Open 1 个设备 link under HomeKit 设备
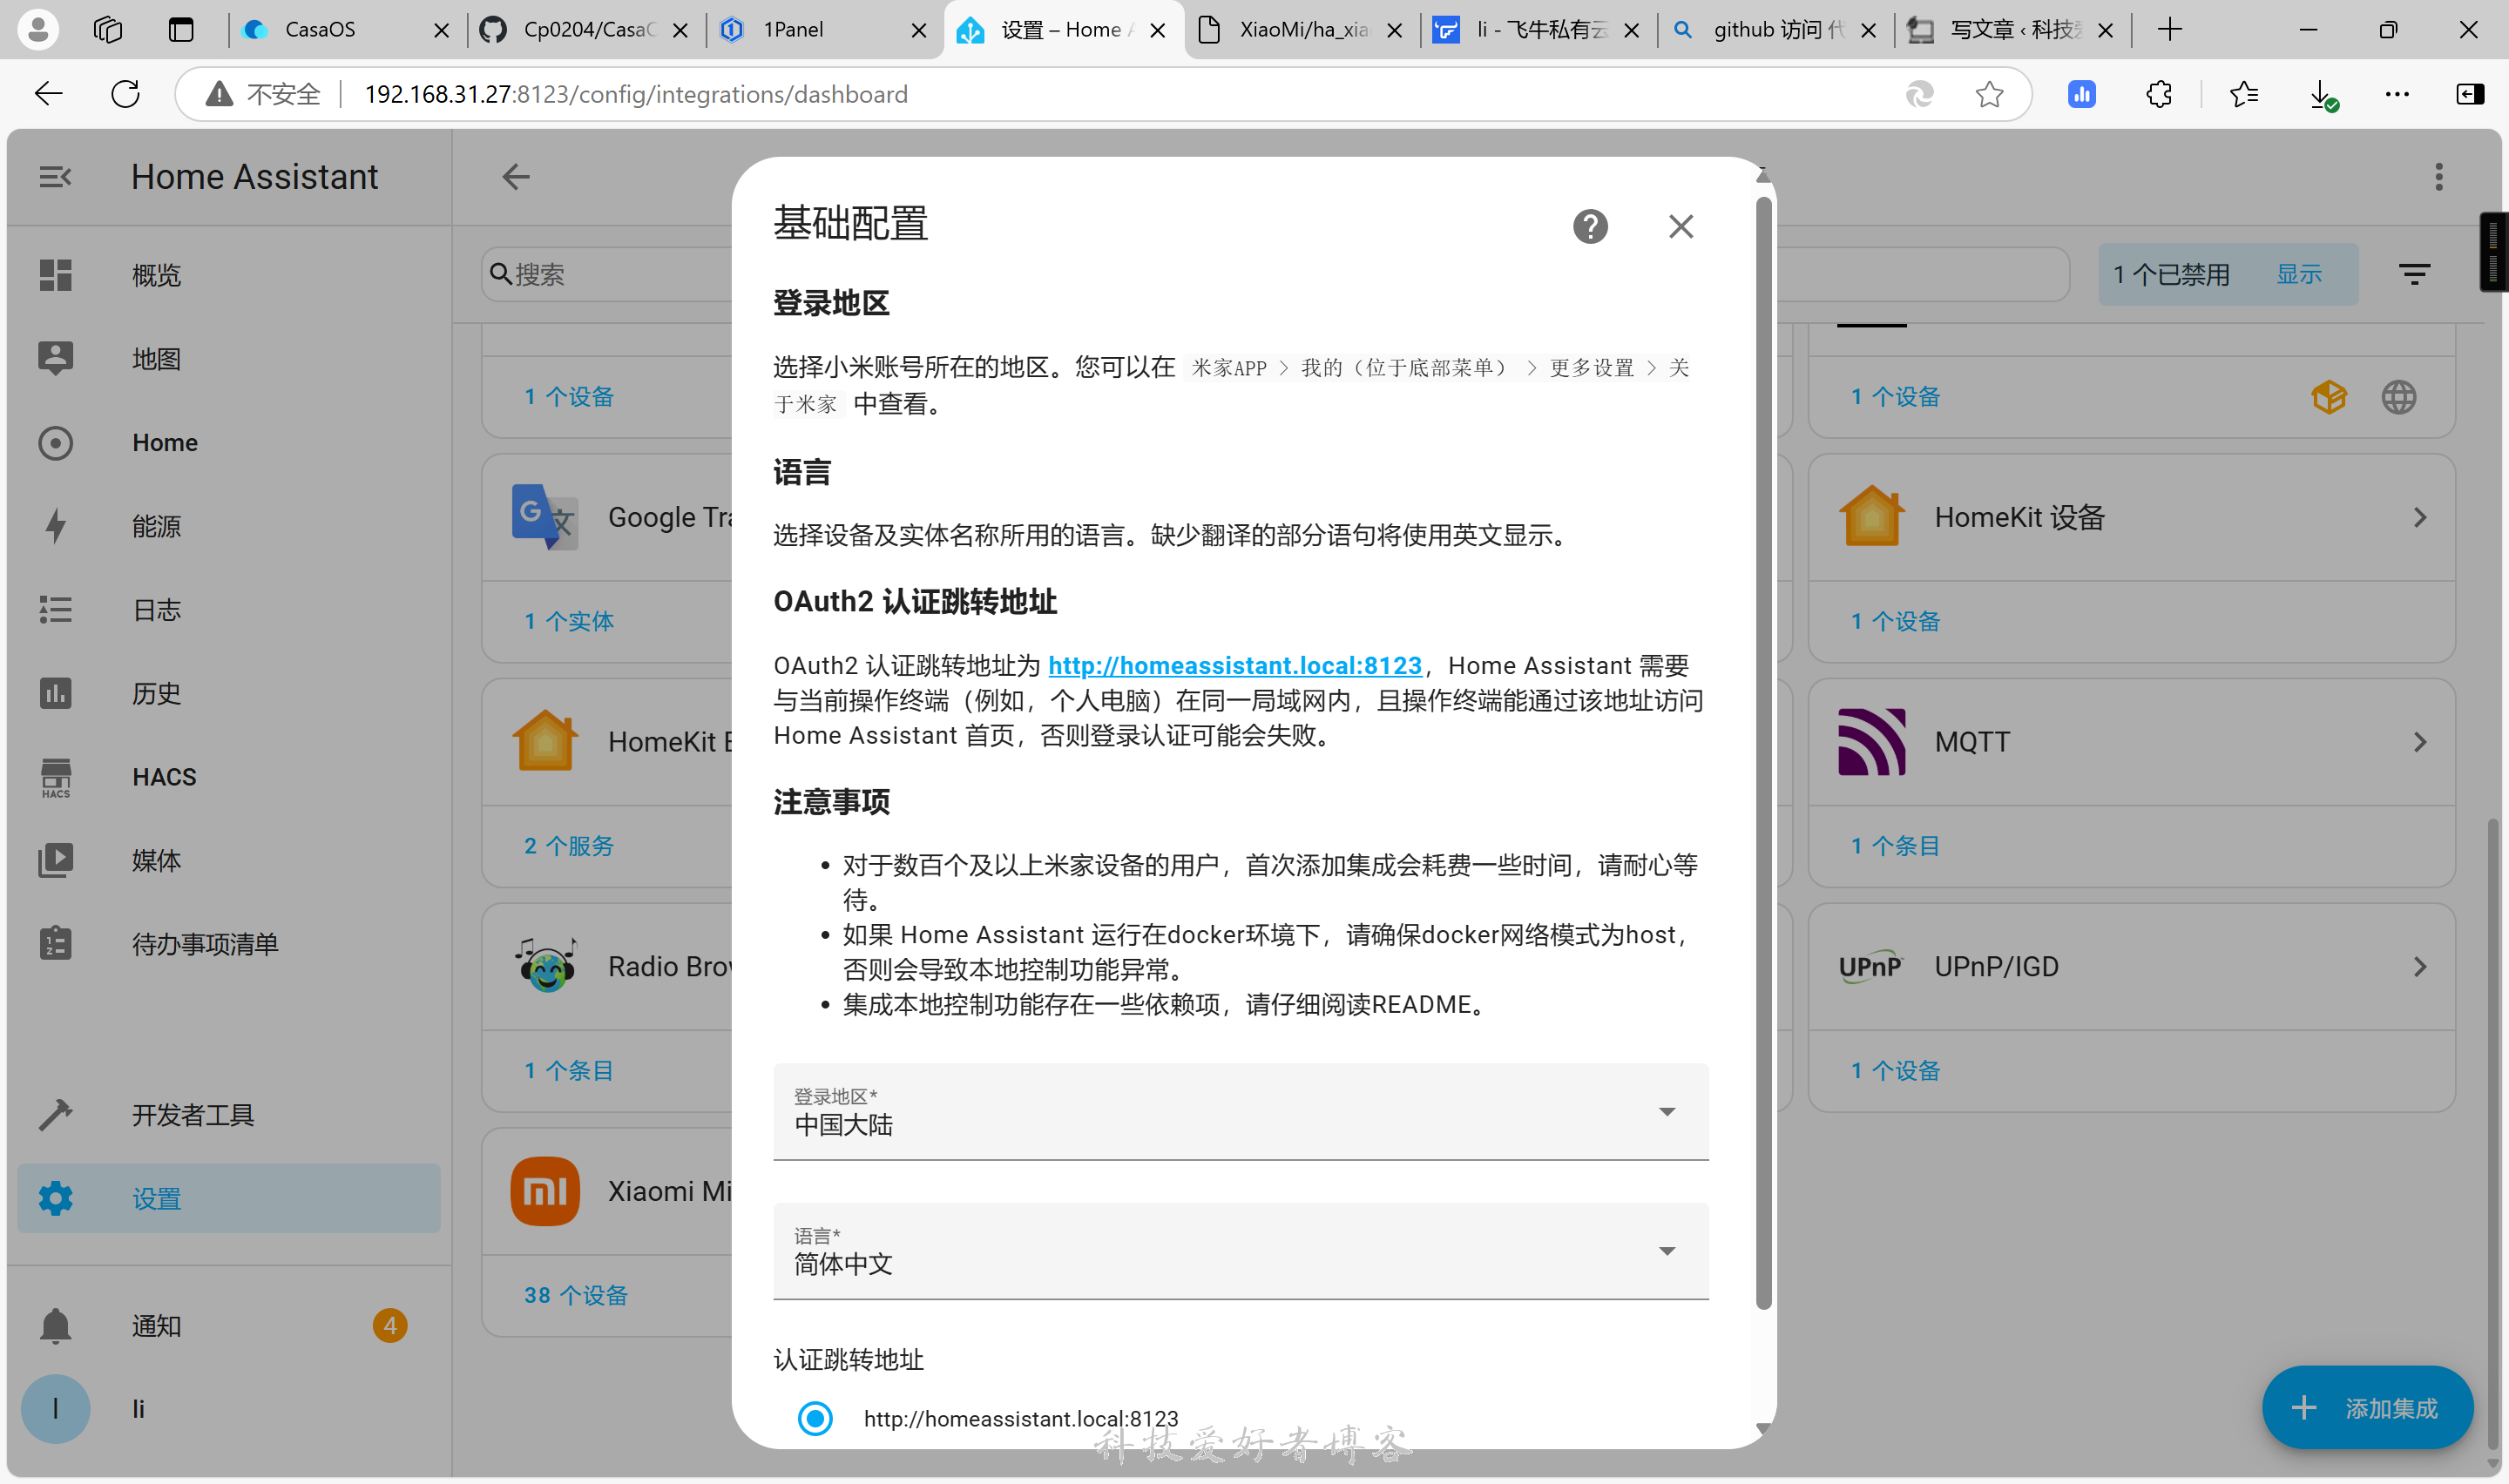This screenshot has width=2509, height=1484. (x=1895, y=621)
